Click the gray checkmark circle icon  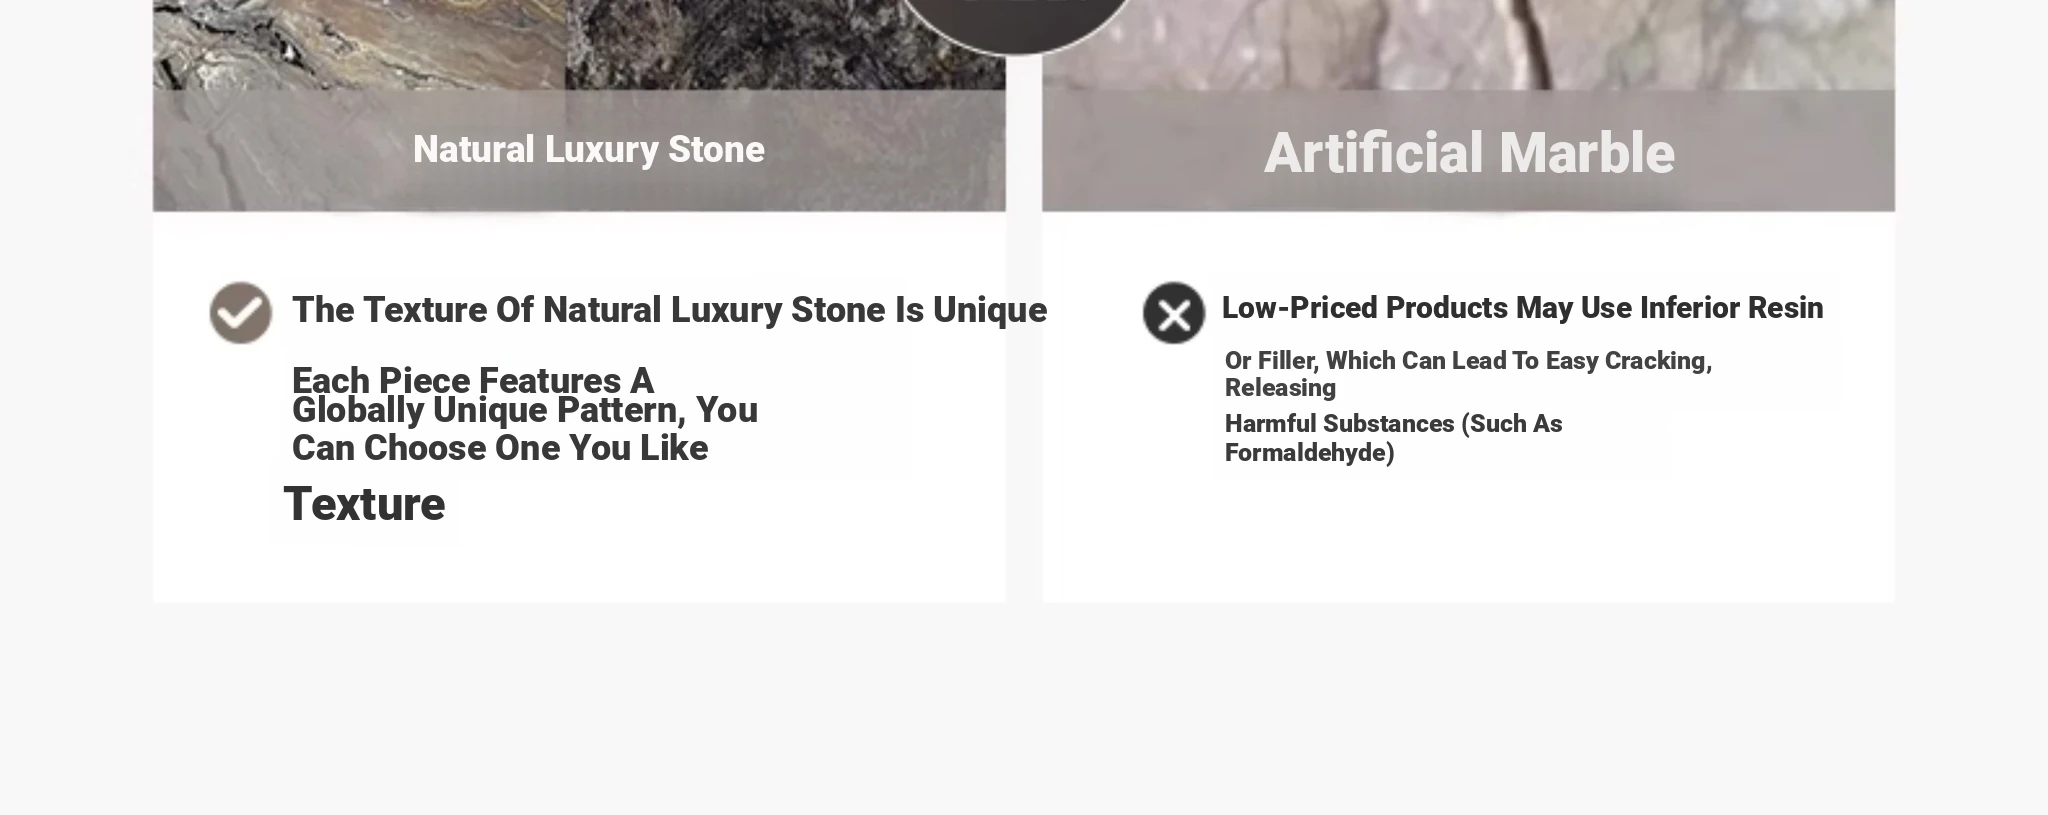[240, 312]
